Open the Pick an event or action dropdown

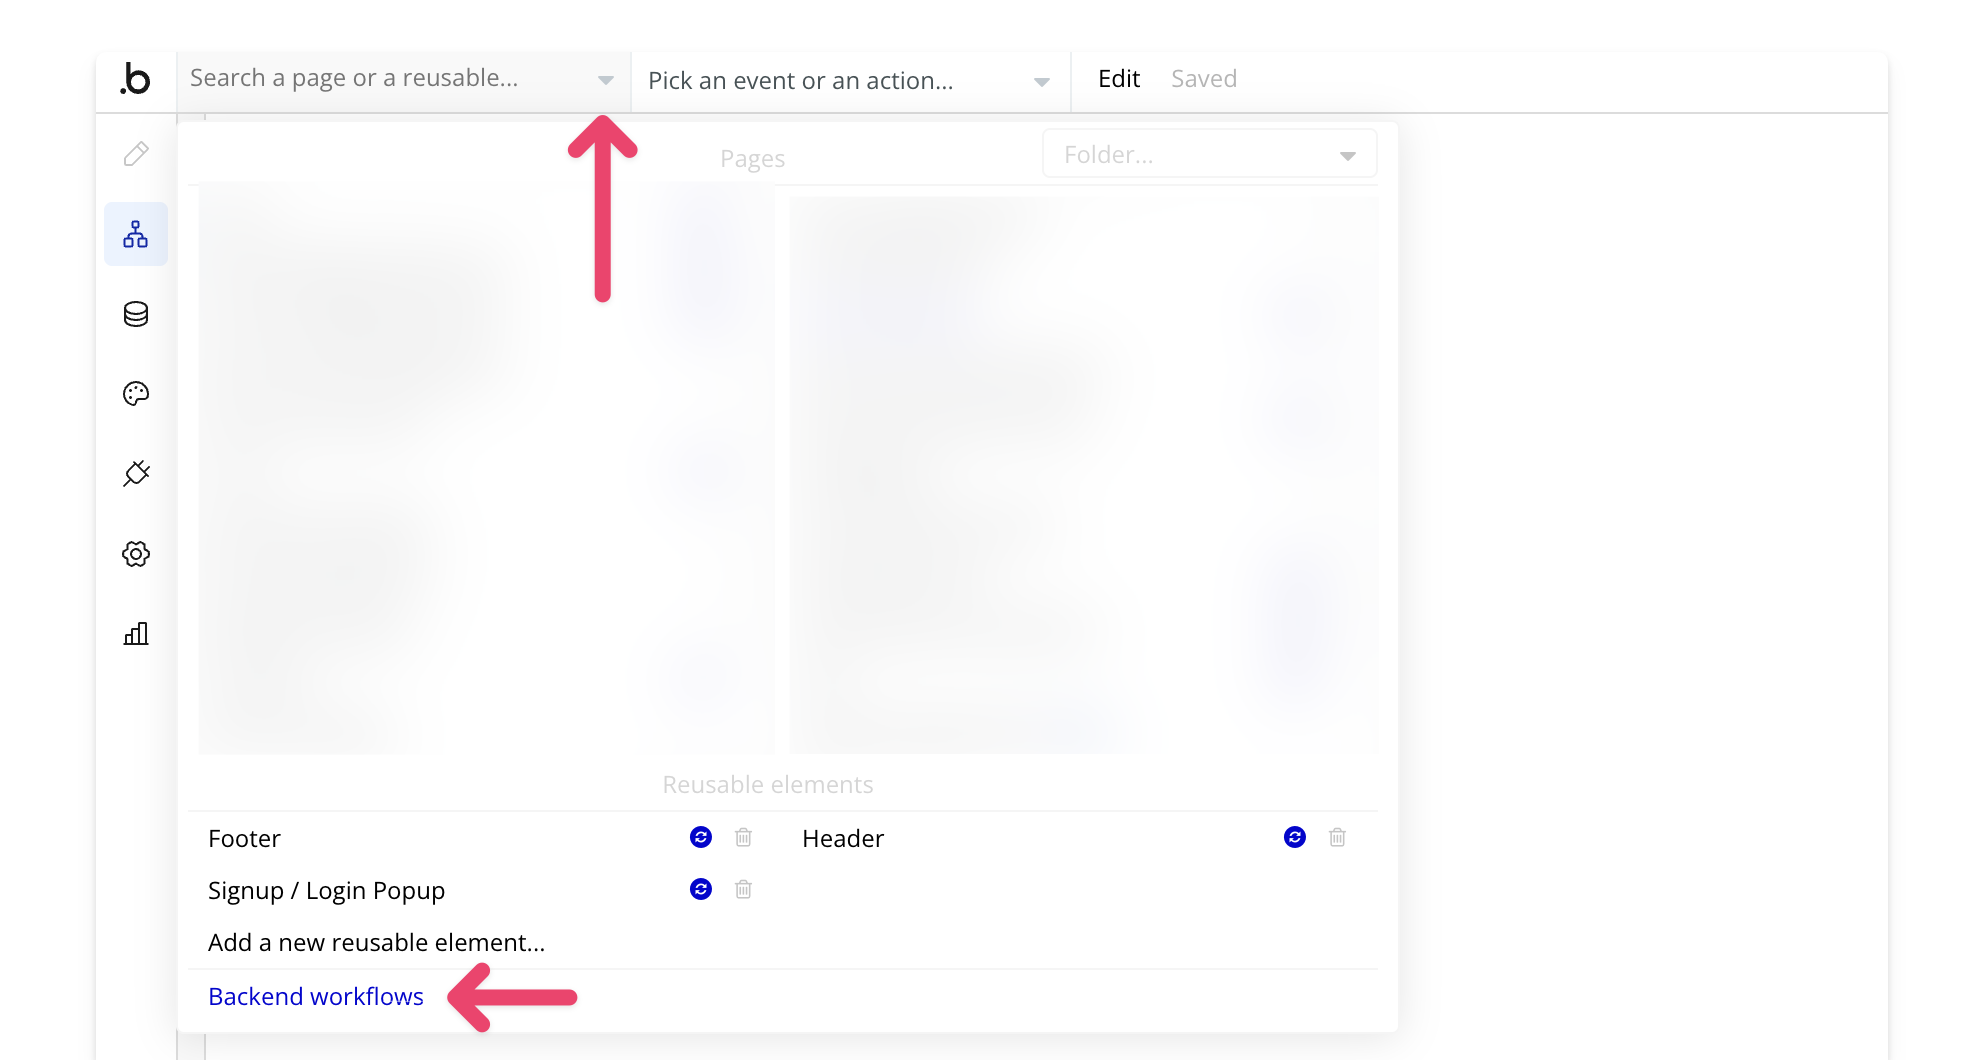850,81
